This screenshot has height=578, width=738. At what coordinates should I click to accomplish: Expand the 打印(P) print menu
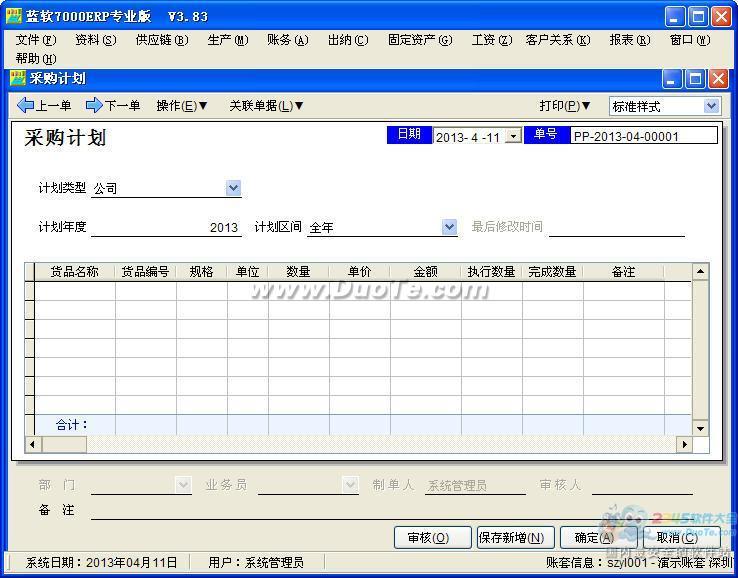pos(565,106)
